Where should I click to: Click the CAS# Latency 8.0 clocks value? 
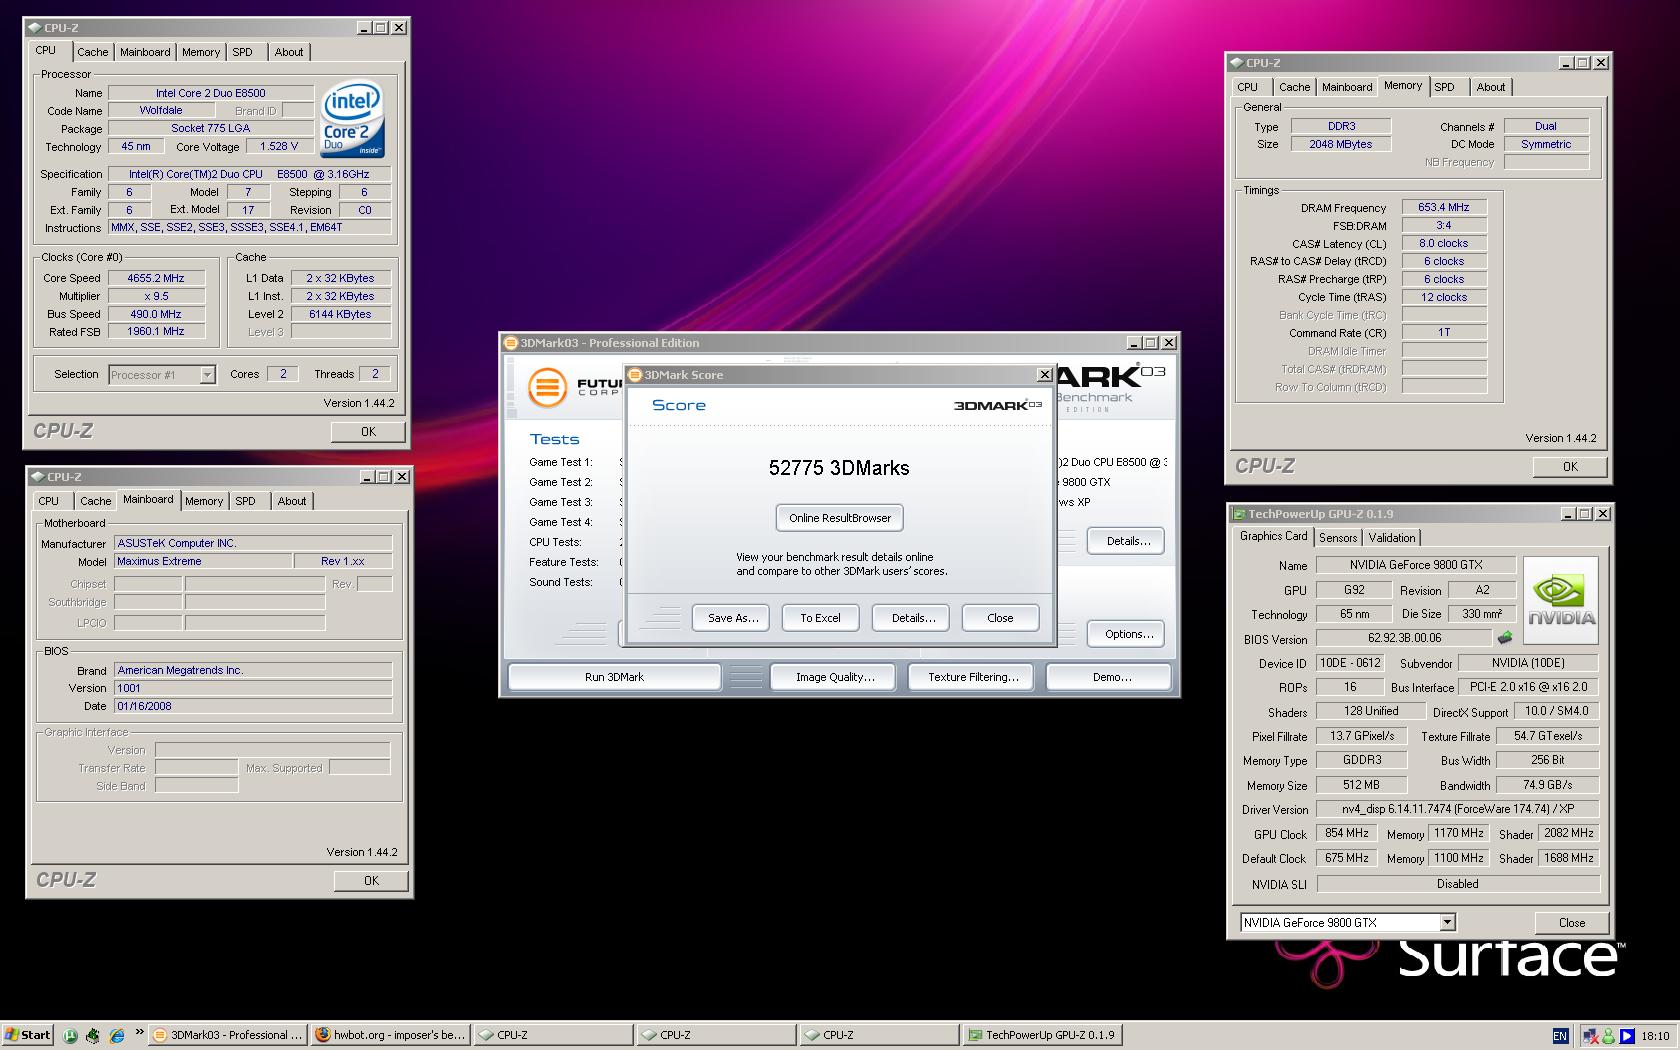tap(1444, 243)
